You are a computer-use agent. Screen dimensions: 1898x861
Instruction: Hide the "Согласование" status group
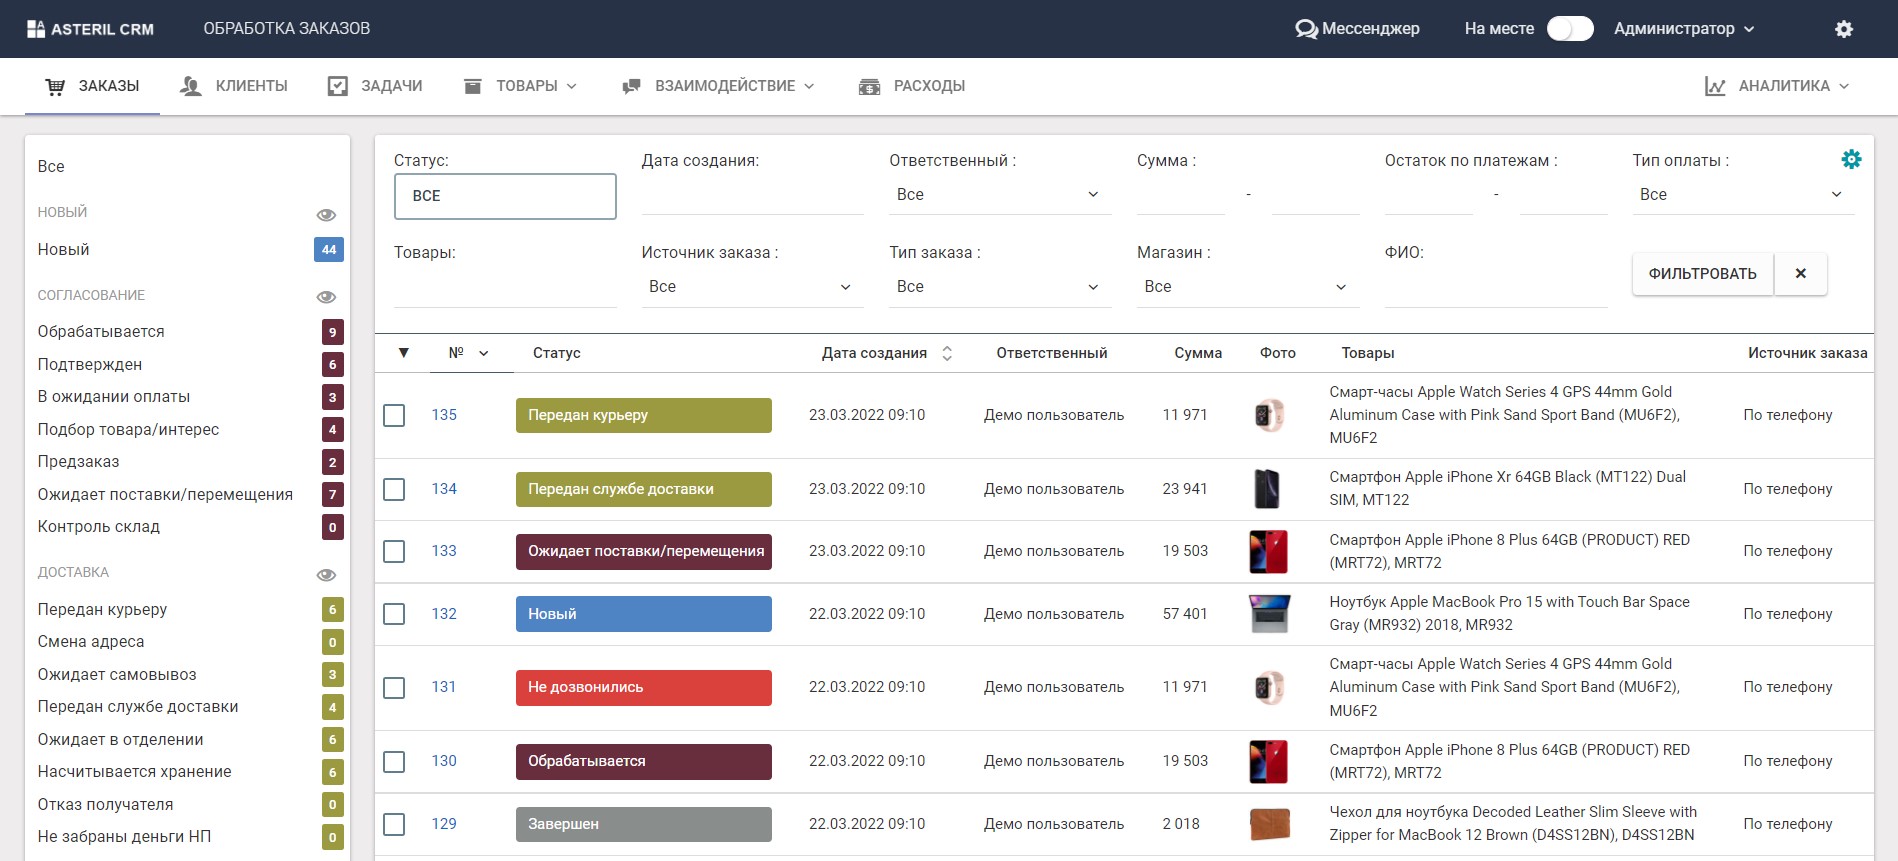click(x=326, y=297)
